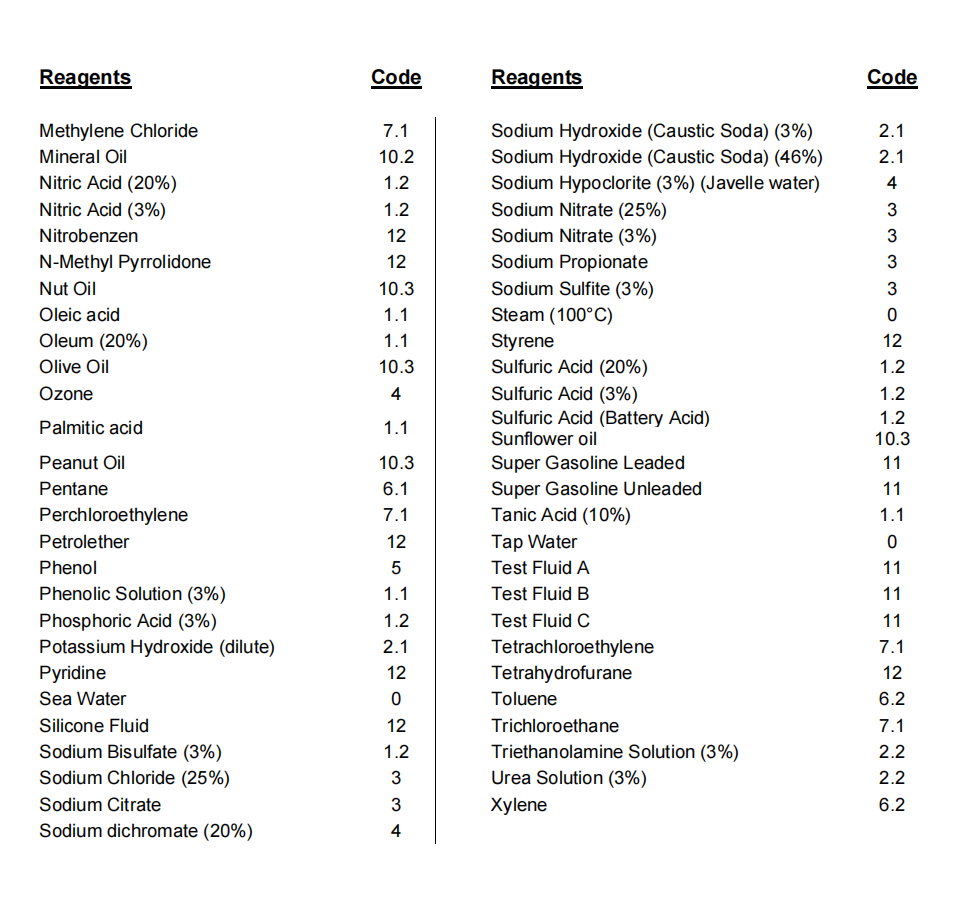Select Triethanolamine Solution (3%) entry
966x903 pixels.
pyautogui.click(x=615, y=752)
